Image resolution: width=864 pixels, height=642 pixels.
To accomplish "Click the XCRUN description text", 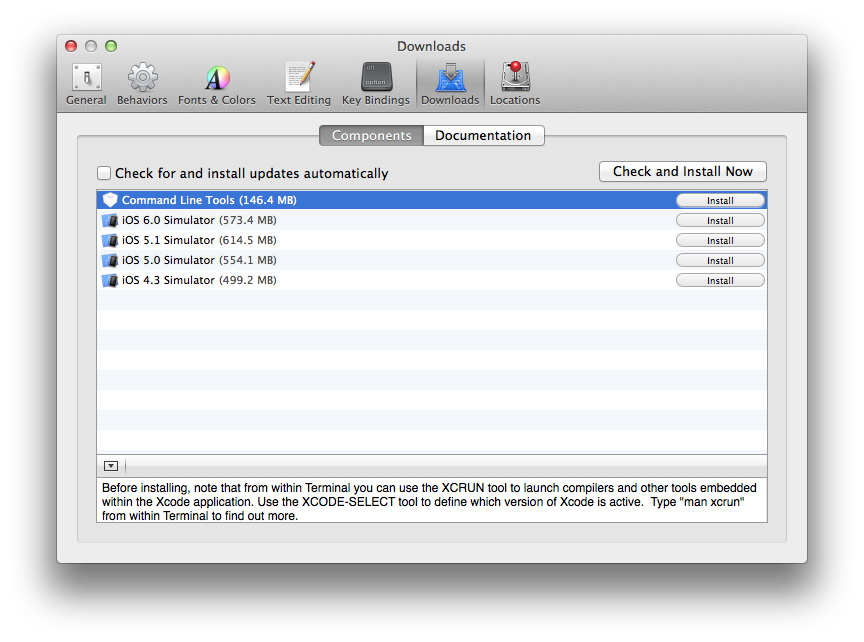I will pos(429,502).
